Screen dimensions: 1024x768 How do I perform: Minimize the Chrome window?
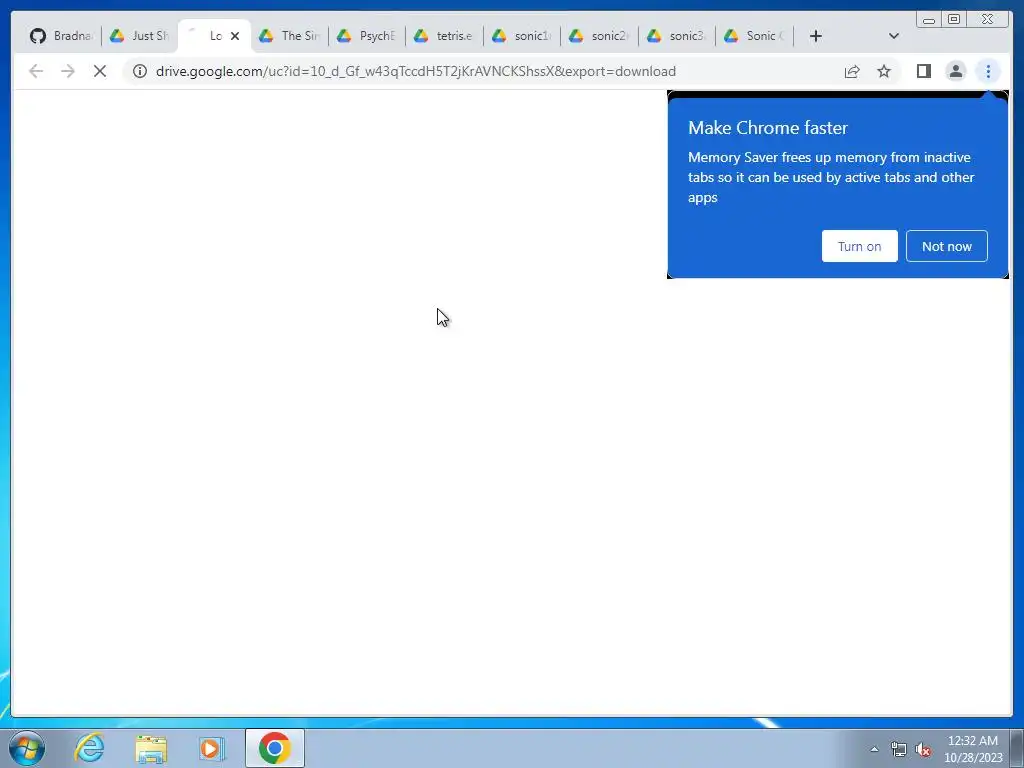pos(929,20)
